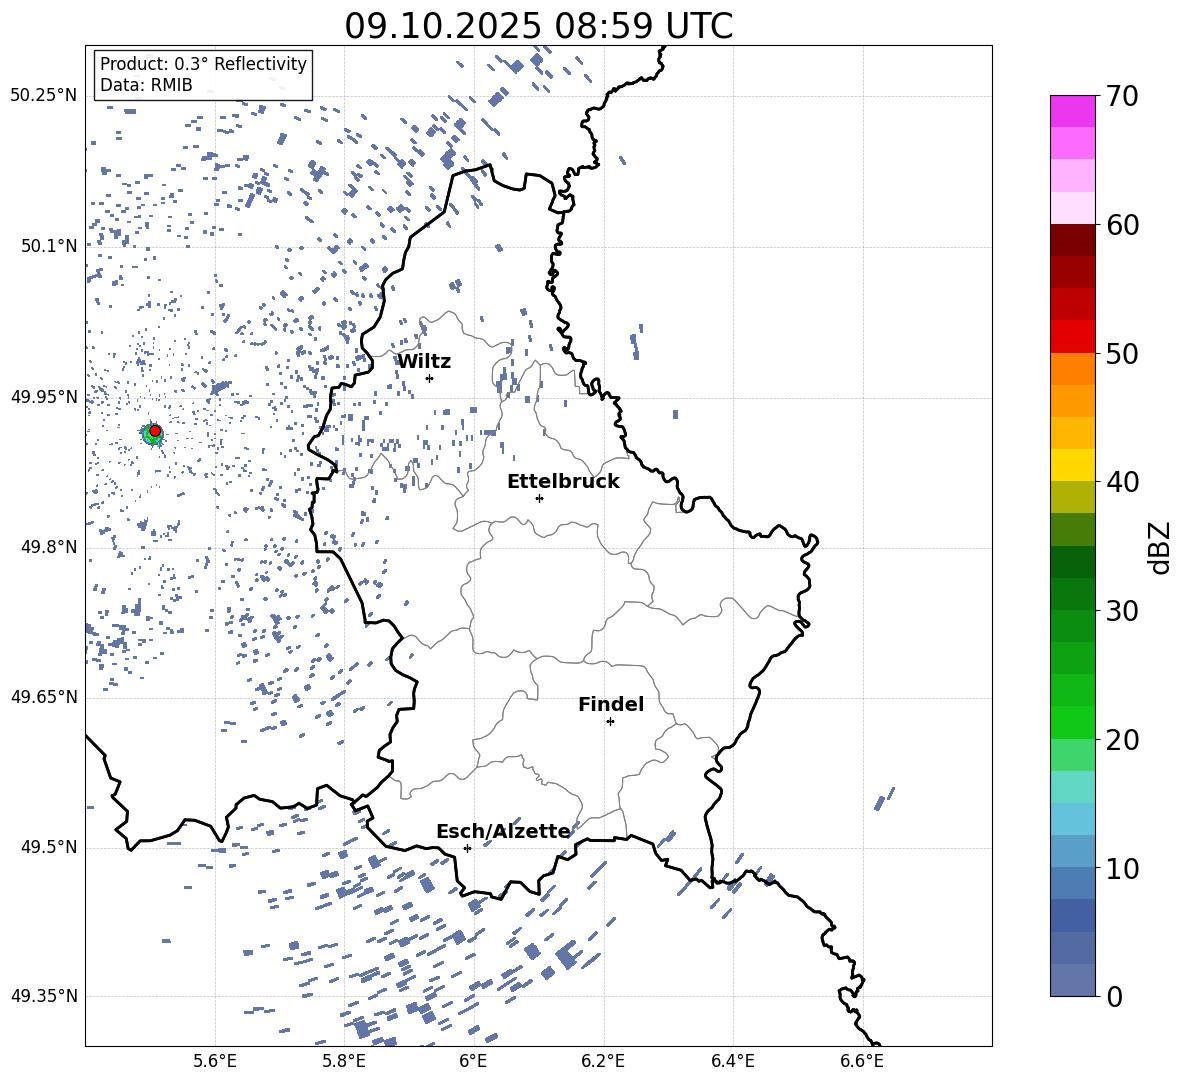Click the 40 value on colorbar

(x=1121, y=482)
